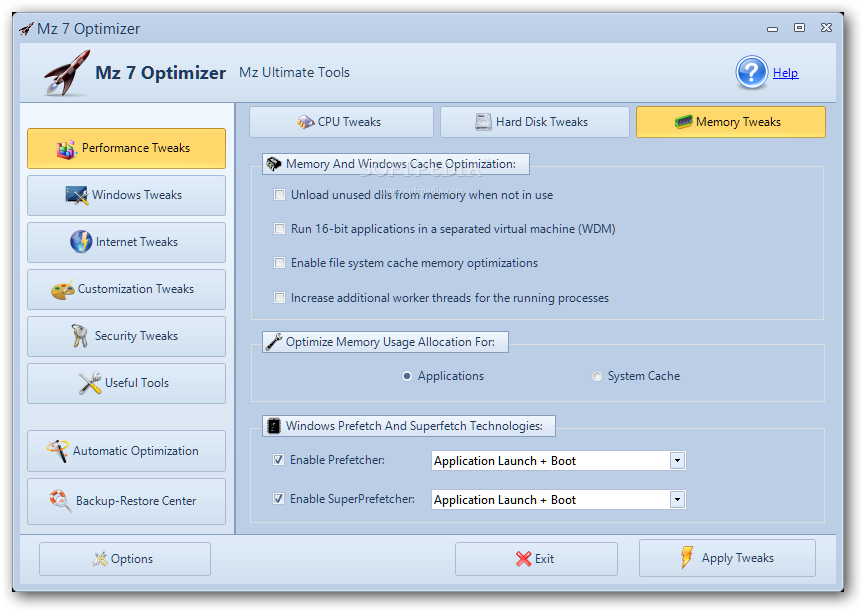Switch to the CPU Tweaks tab
This screenshot has height=612, width=864.
coord(341,122)
